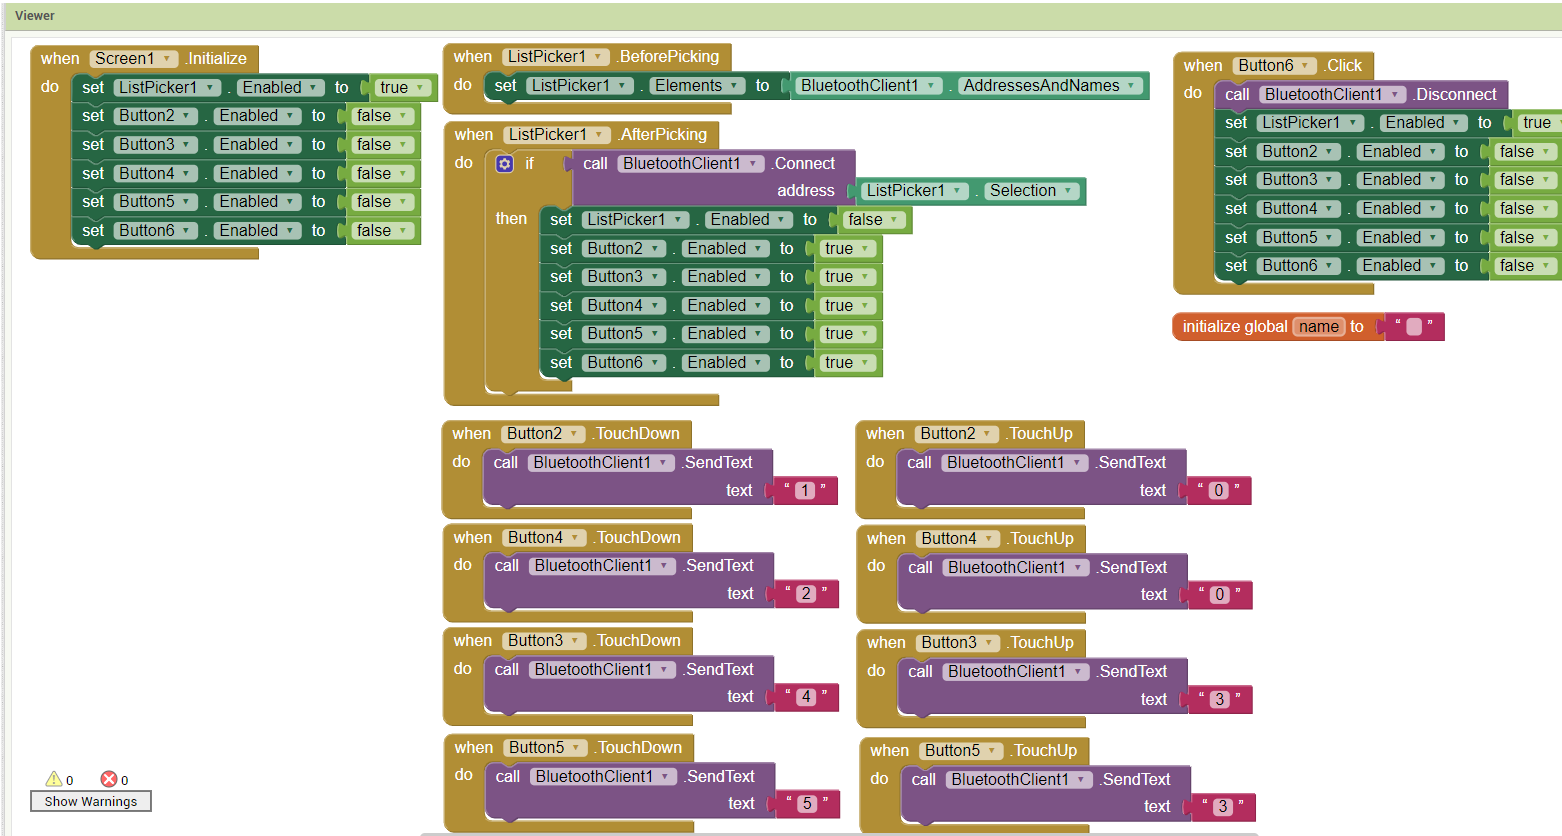
Task: Open BluetoothClient1 dropdown in the Disconnect call
Action: click(x=1332, y=94)
